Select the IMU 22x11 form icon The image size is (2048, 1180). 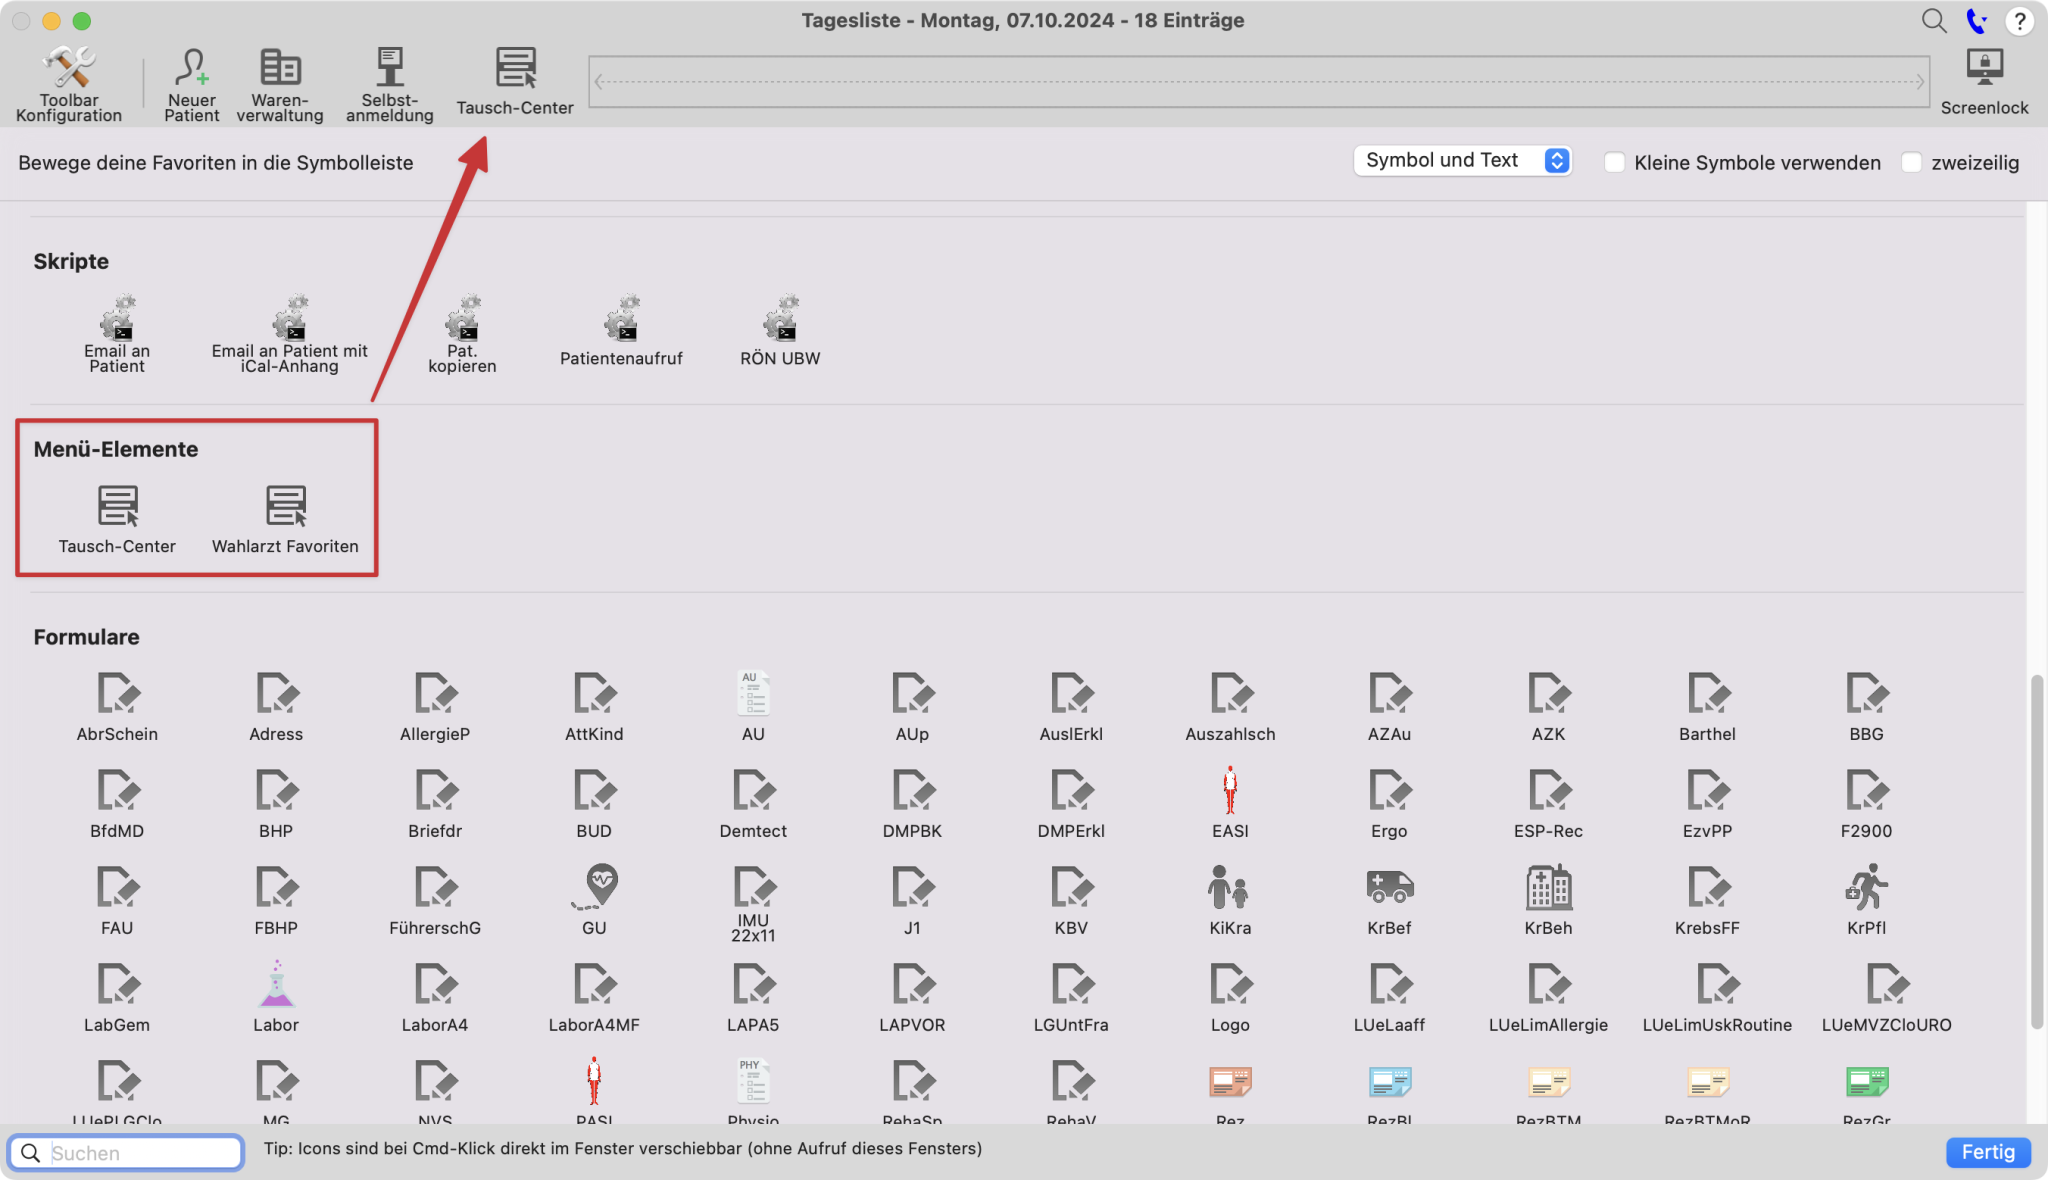[x=753, y=904]
